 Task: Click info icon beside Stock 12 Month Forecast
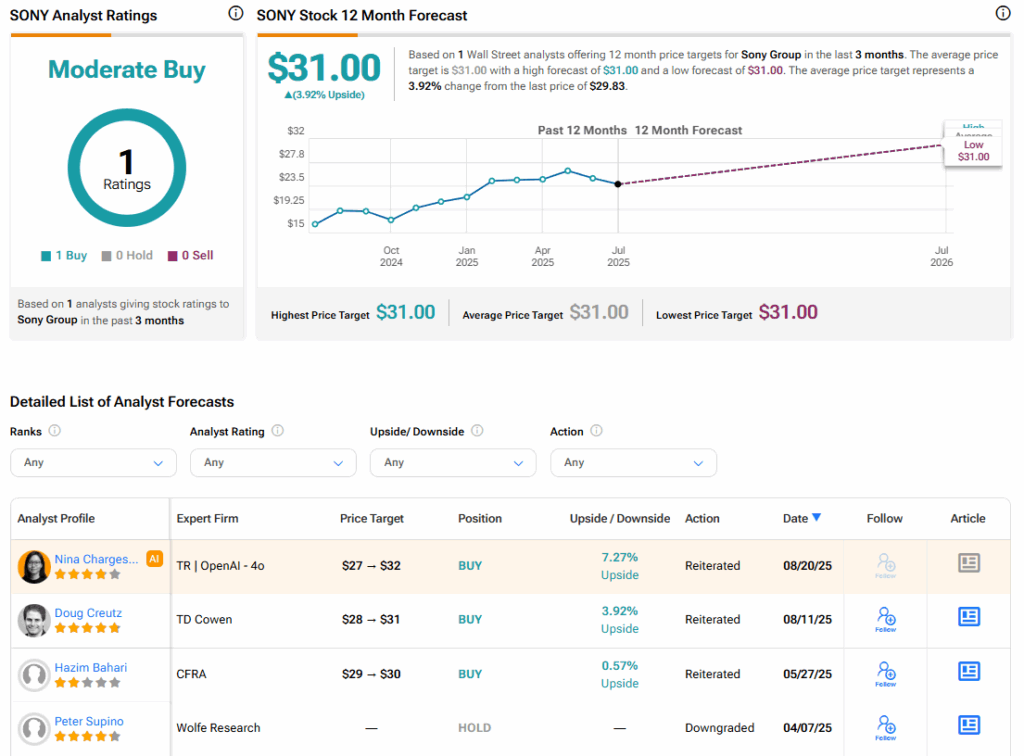tap(1003, 14)
